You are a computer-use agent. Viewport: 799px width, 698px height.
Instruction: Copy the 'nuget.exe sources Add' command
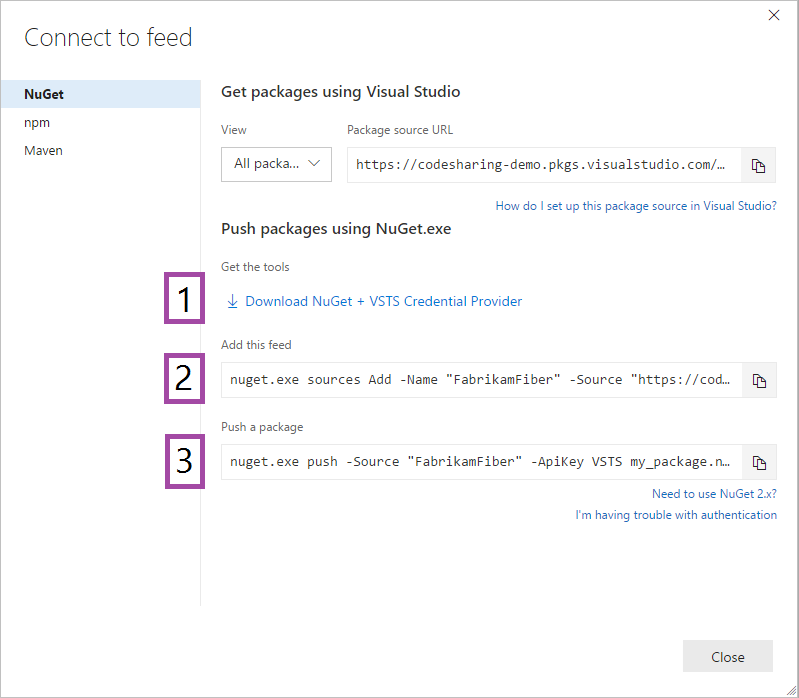[759, 381]
